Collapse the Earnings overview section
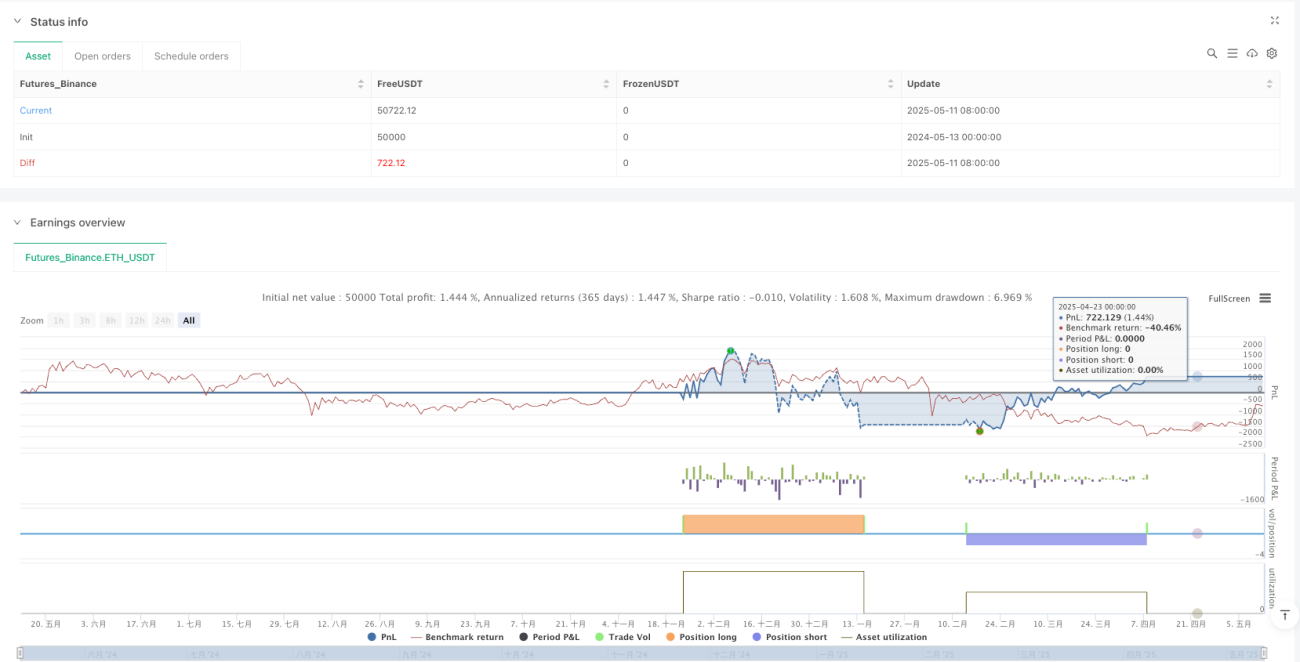1300x662 pixels. coord(17,223)
